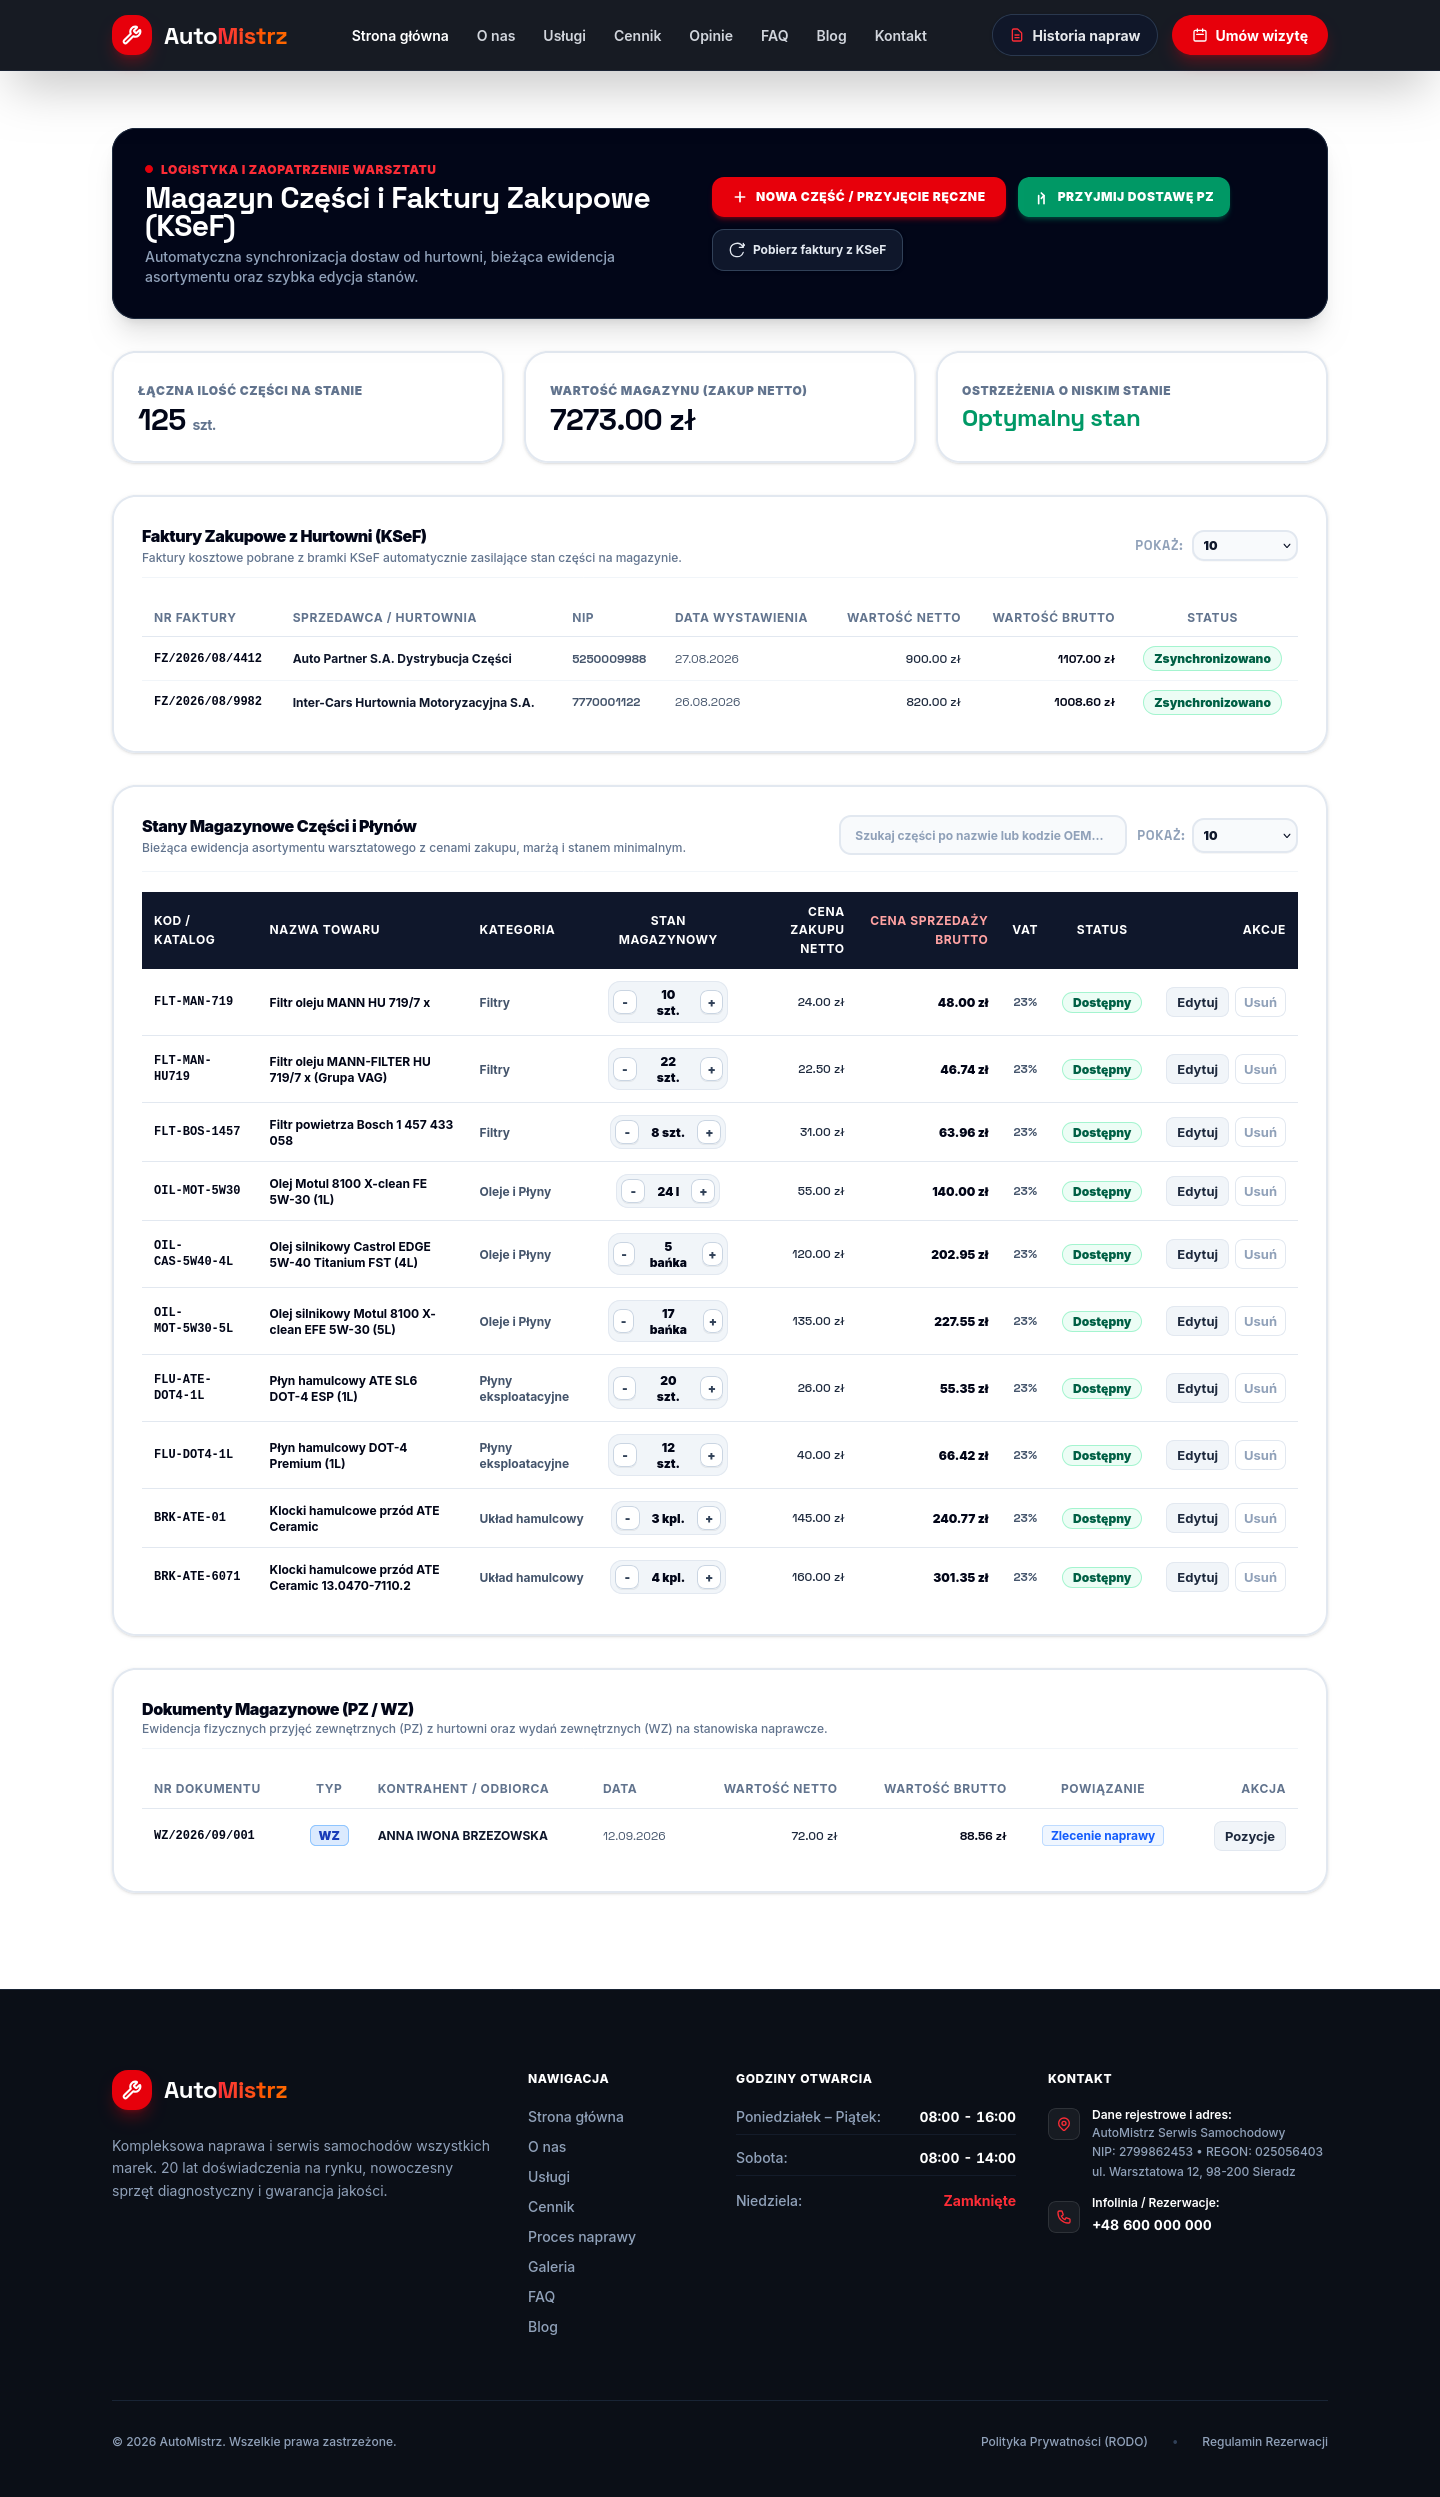
Task: Open the Blog page from header
Action: click(x=831, y=36)
